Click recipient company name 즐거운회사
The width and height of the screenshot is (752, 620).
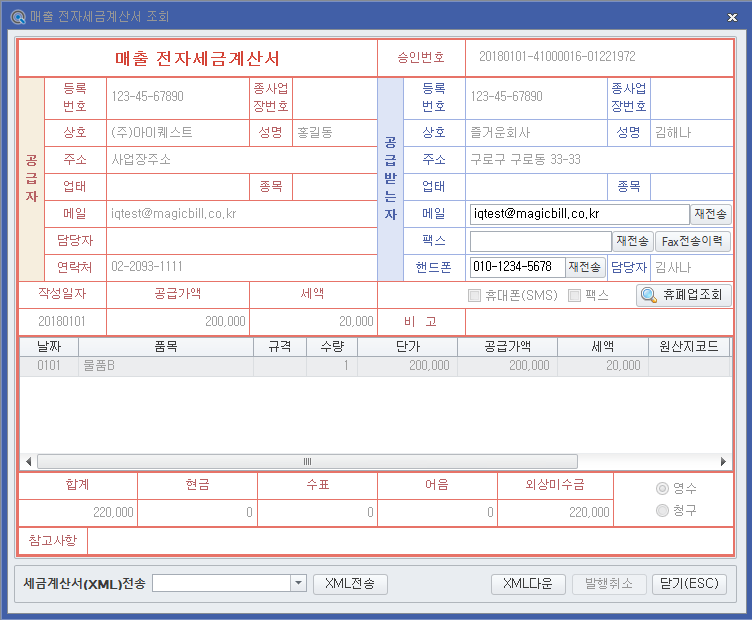(500, 133)
